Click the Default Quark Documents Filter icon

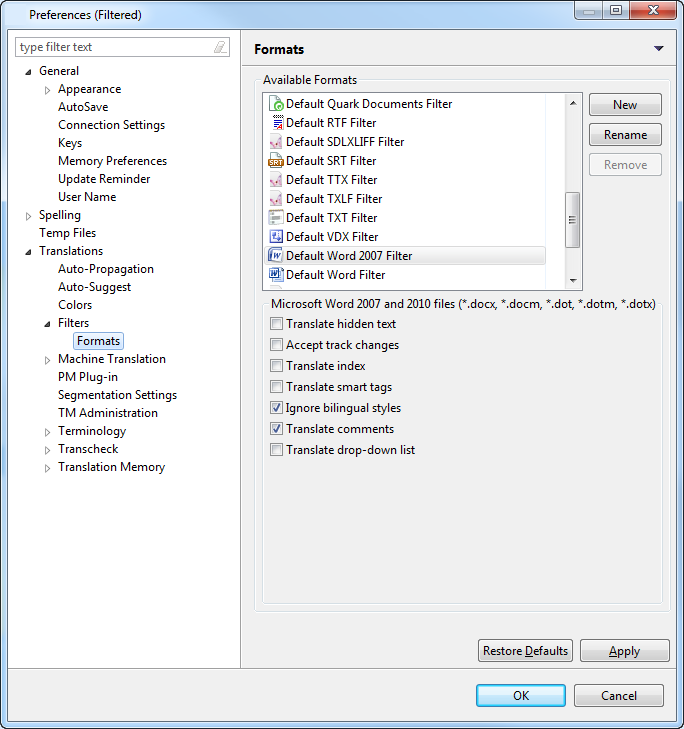click(276, 104)
